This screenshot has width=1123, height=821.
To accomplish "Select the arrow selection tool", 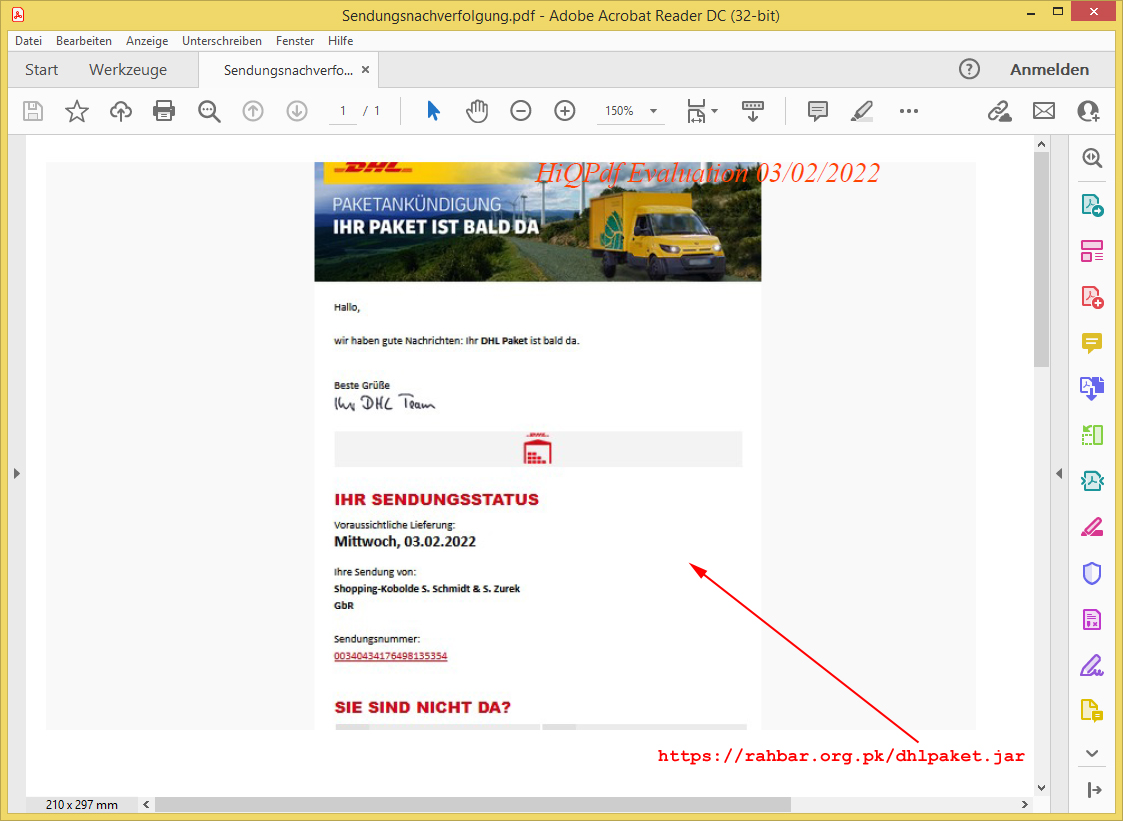I will click(433, 111).
